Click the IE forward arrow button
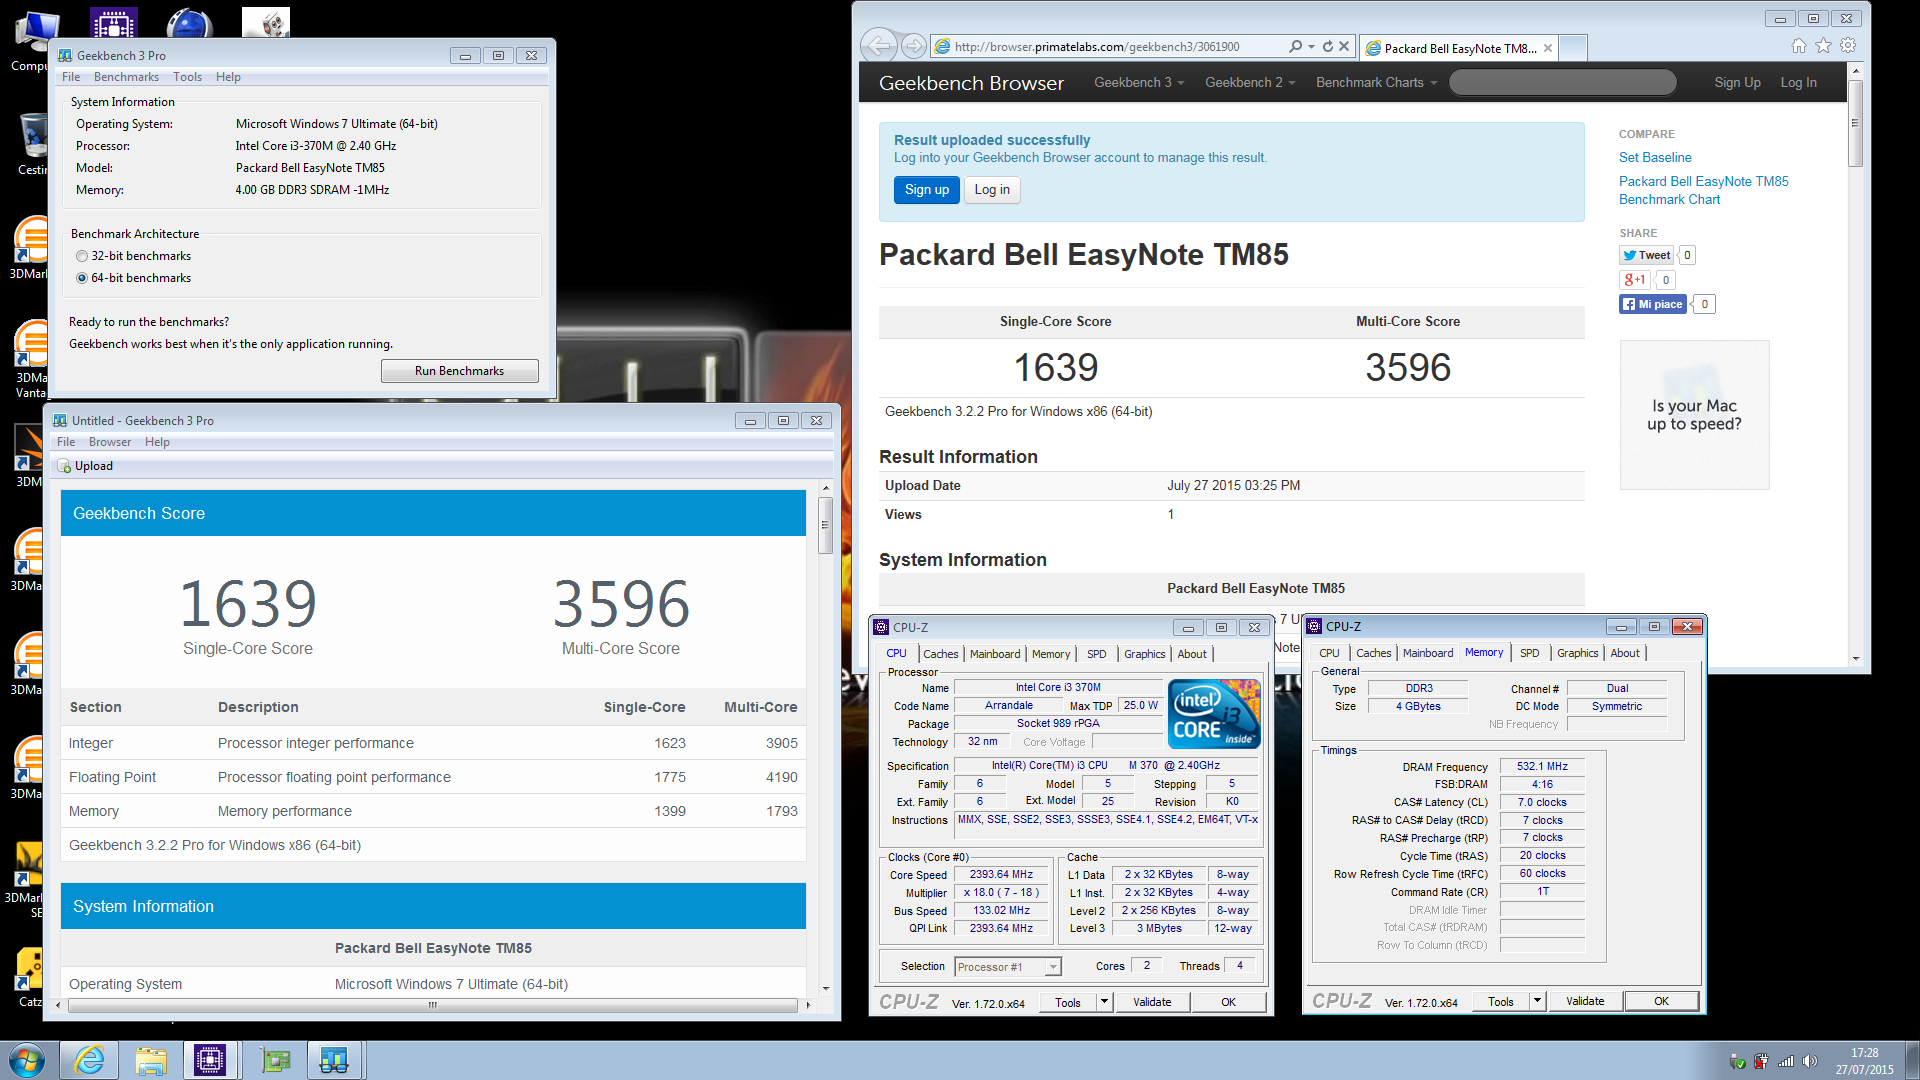1920x1080 pixels. pos(913,46)
